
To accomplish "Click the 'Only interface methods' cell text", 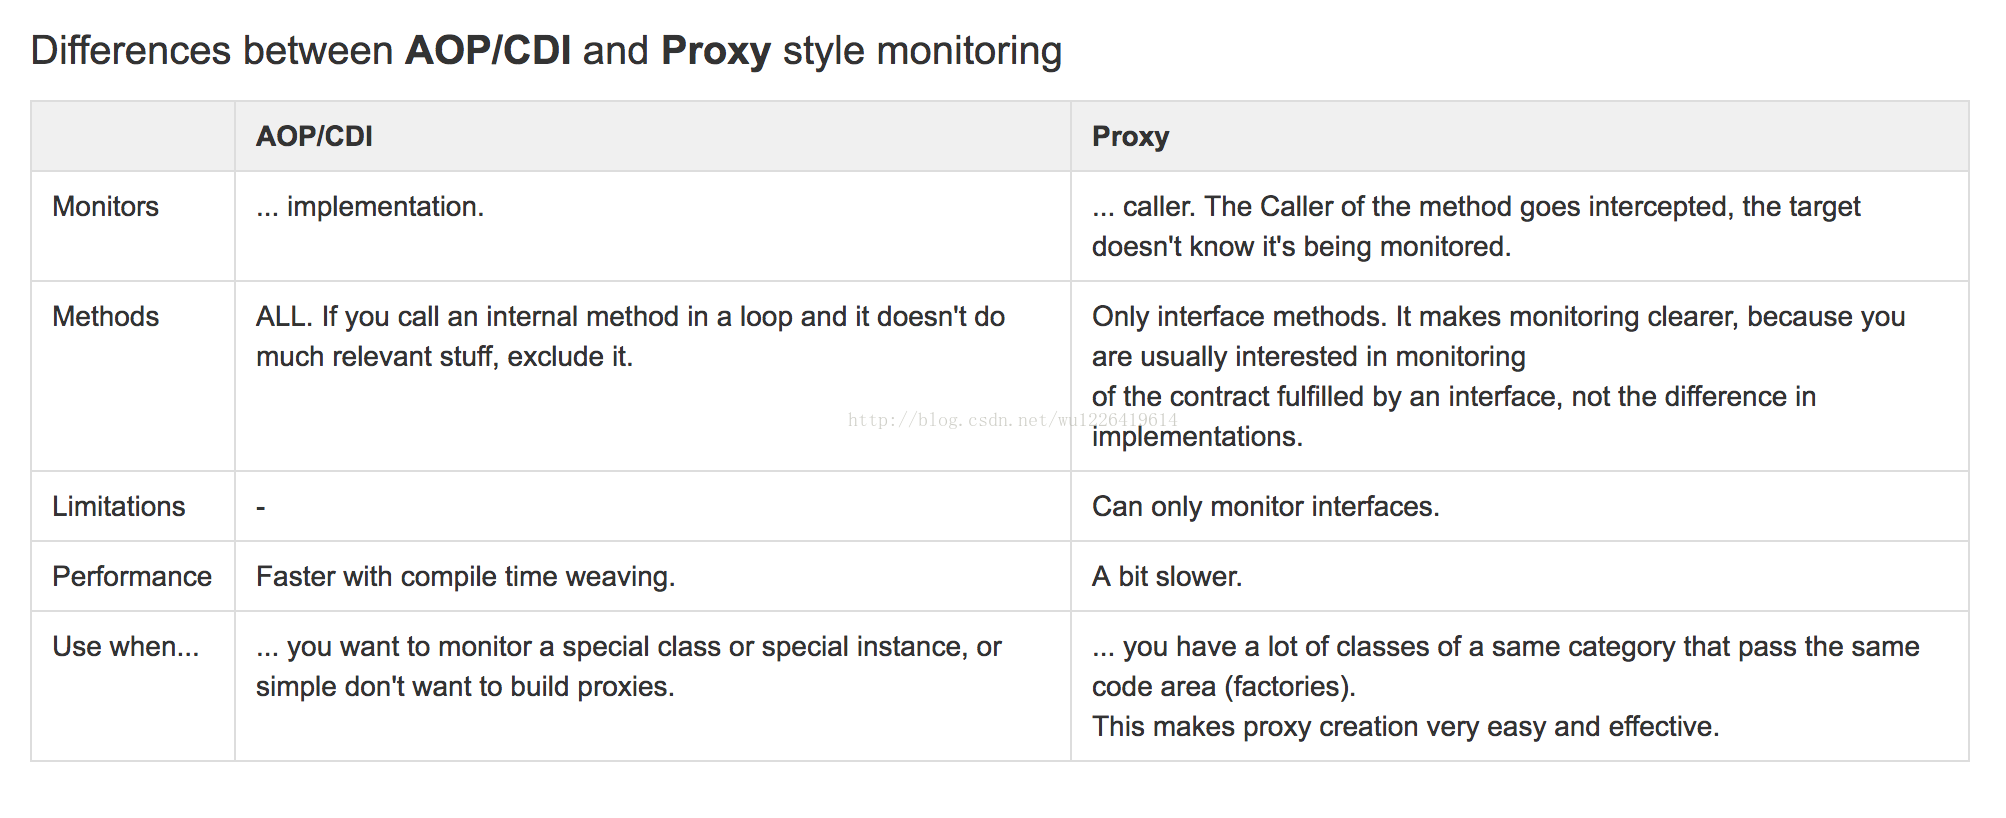I will click(x=1498, y=376).
